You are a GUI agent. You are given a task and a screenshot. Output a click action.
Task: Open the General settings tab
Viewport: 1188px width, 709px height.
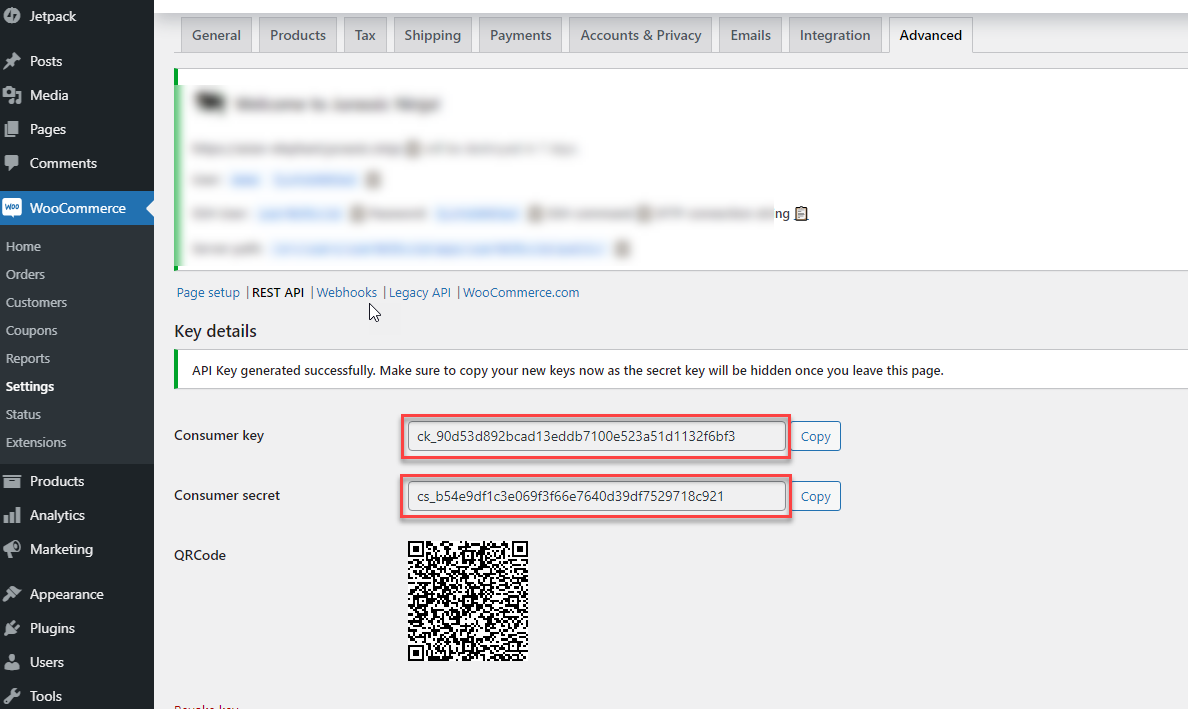pos(216,35)
